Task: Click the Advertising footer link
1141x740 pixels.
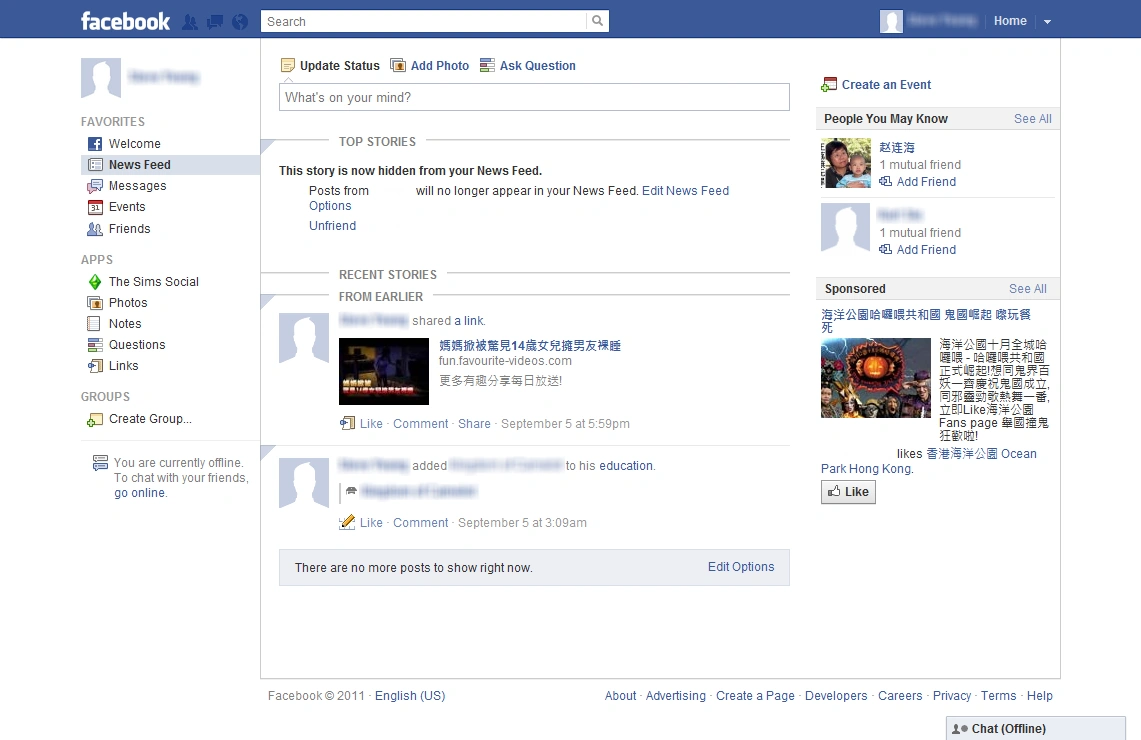Action: pos(675,696)
